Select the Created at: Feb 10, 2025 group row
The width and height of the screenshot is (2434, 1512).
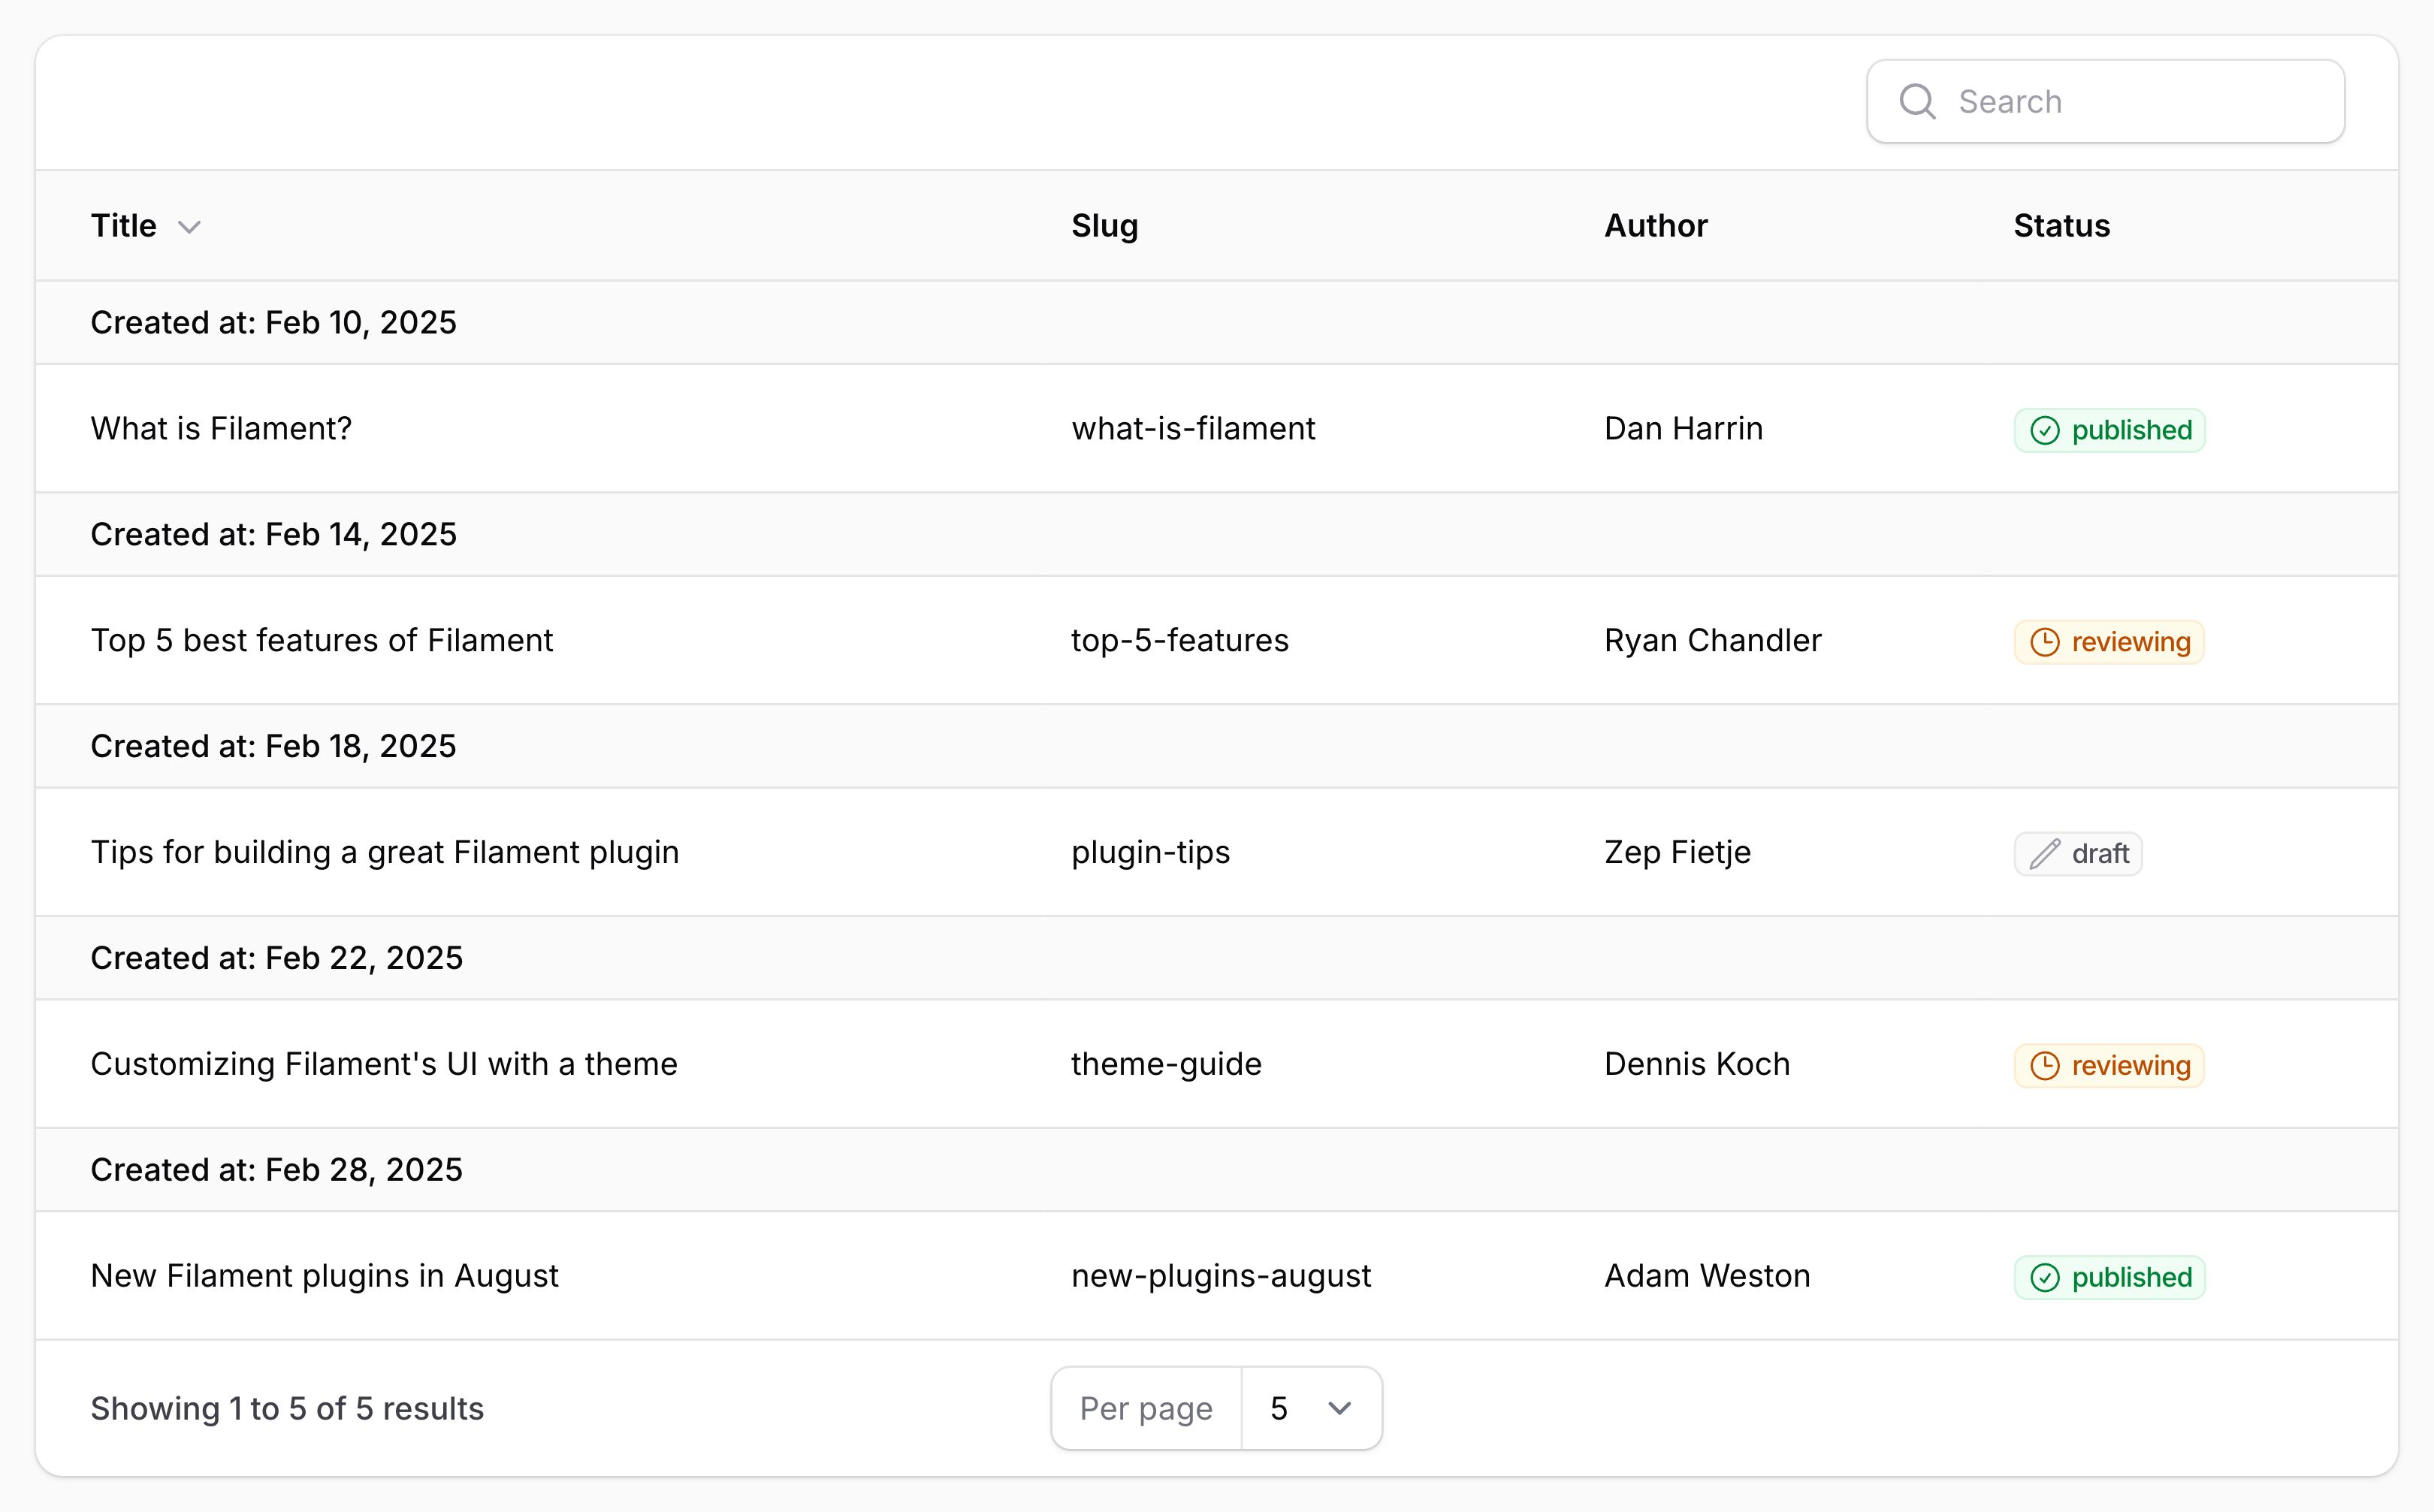tap(1217, 323)
